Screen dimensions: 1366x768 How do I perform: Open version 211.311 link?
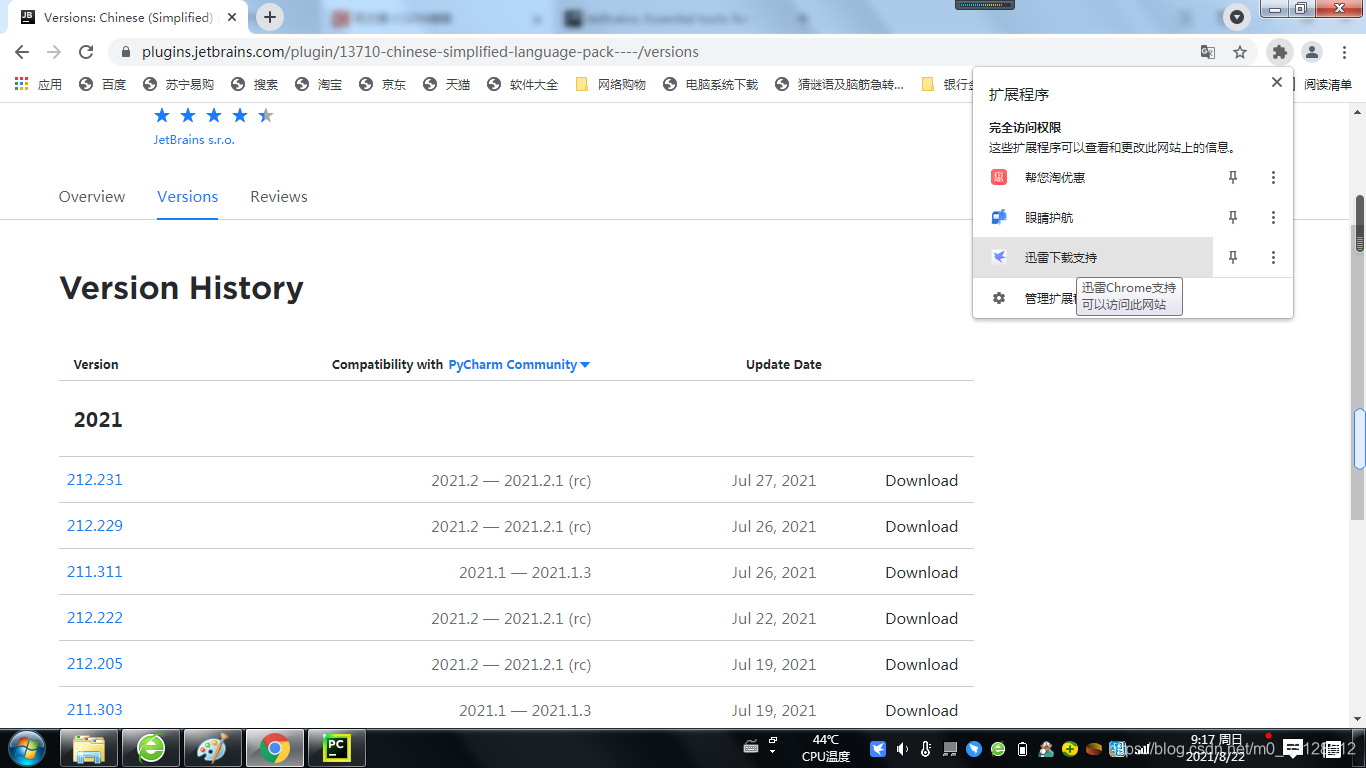click(x=95, y=572)
